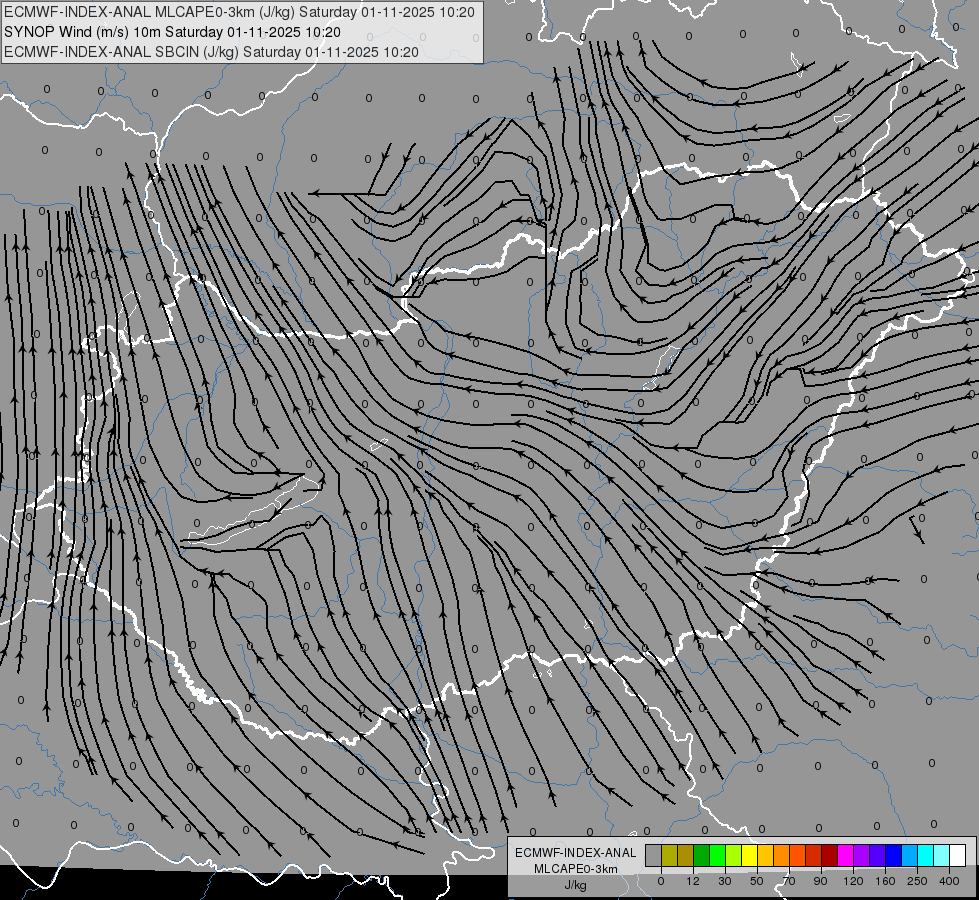Click the ECMWF-INDEX-ANAL legend title

(575, 853)
